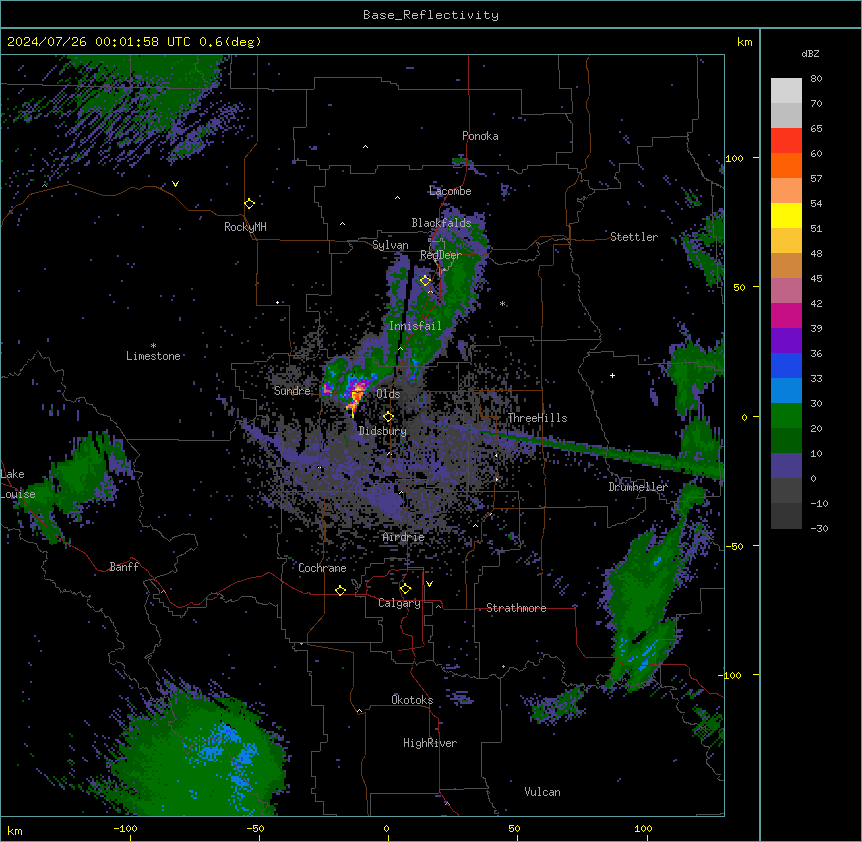Click the bottom axis -50 km tick label
Screen dimensions: 862x842
click(x=255, y=828)
